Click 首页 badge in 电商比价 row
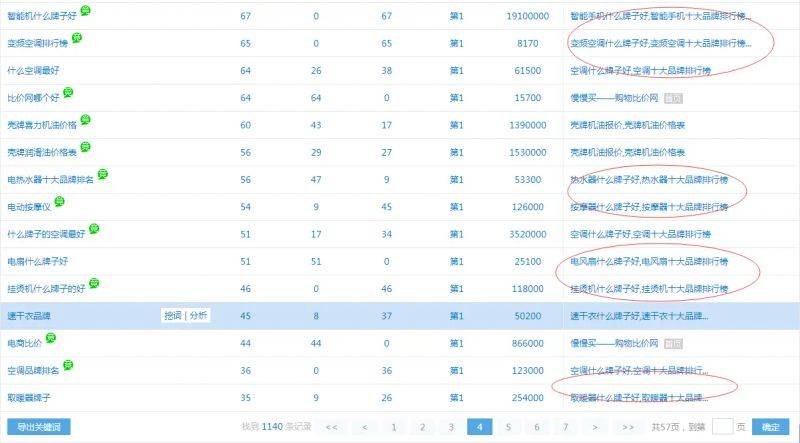Screen dimensions: 800x443 click(673, 343)
